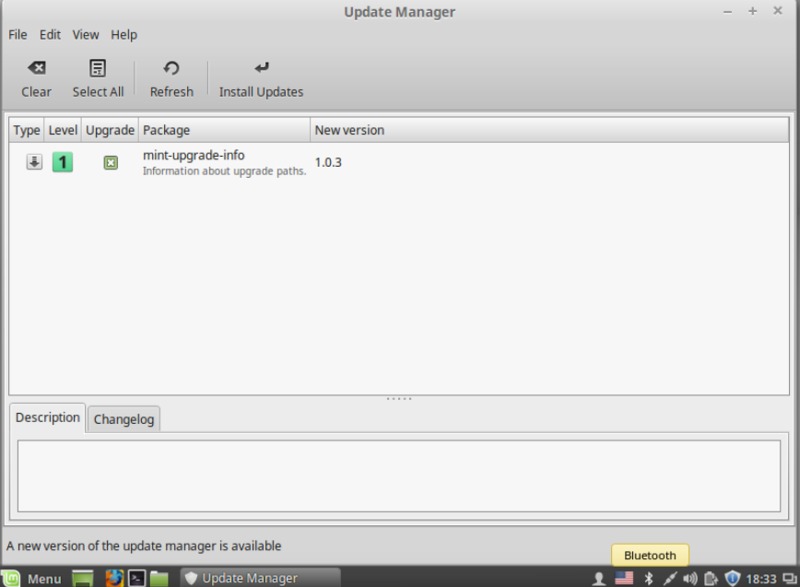Click the Clear toolbar icon
Screen dimensions: 800x587
click(36, 69)
